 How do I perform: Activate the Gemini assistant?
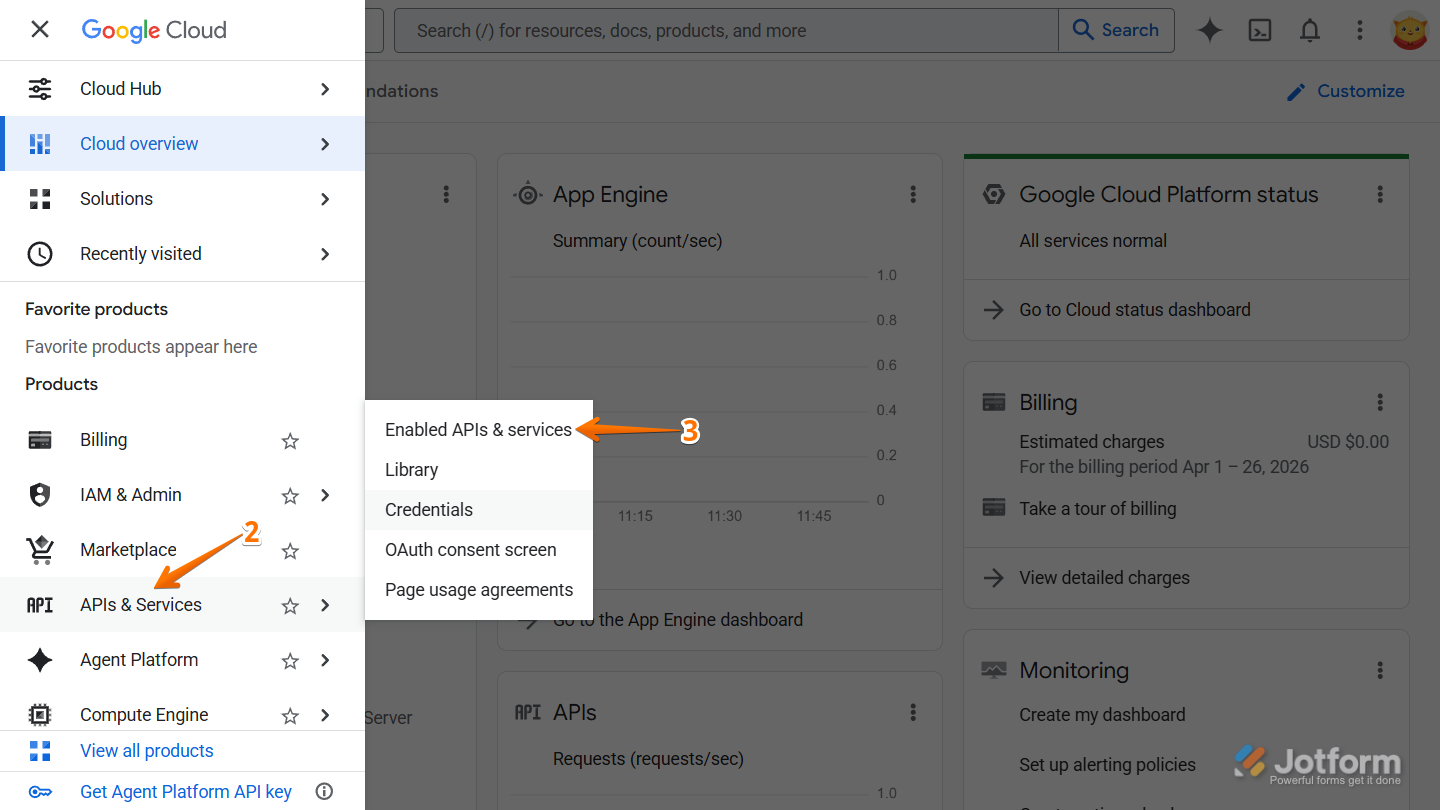[x=1209, y=30]
